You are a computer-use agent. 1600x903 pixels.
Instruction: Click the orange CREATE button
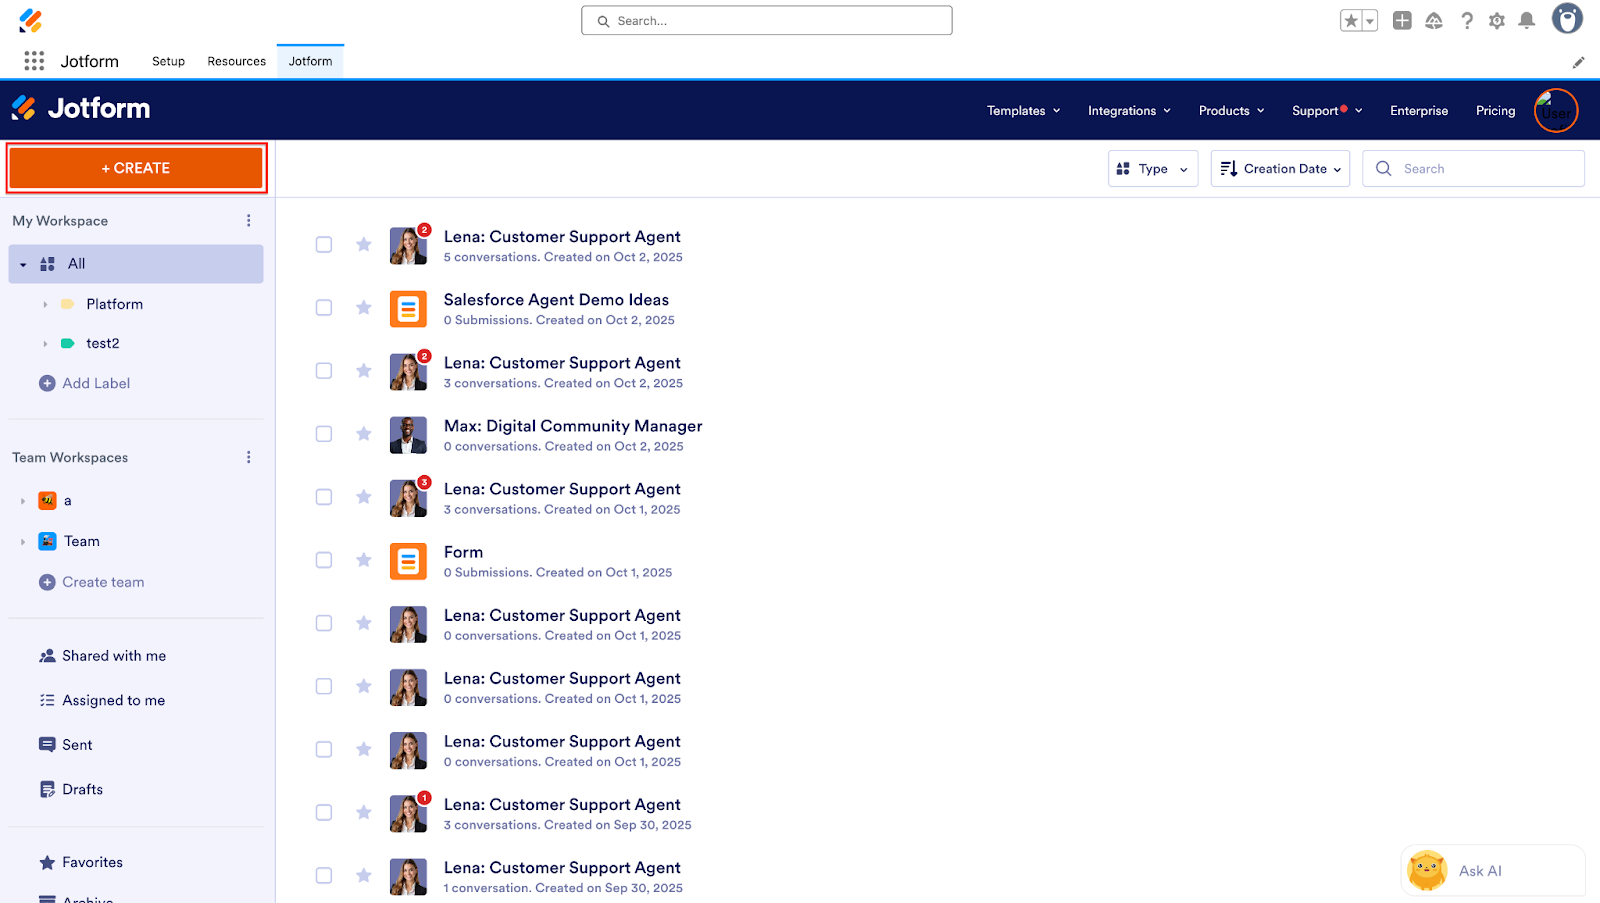pyautogui.click(x=136, y=167)
